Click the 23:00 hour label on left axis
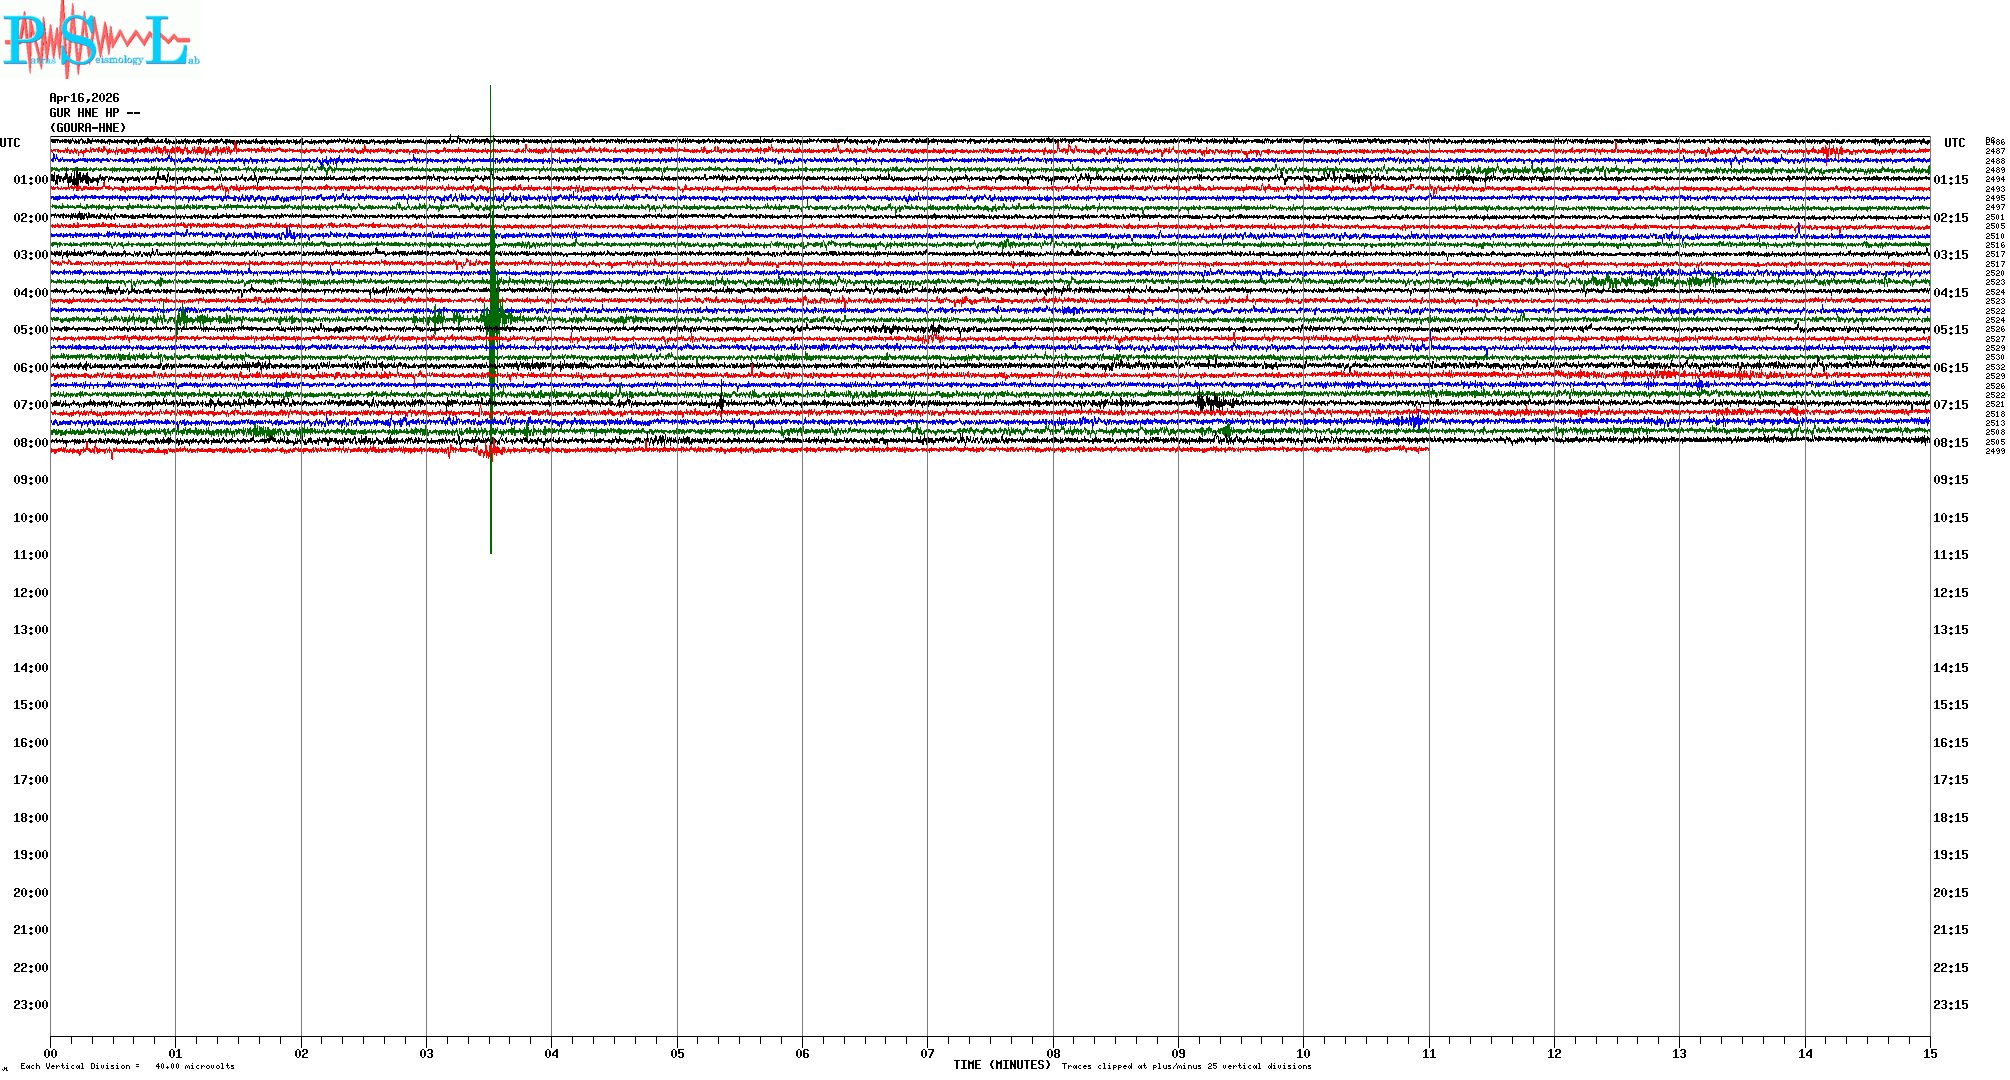This screenshot has width=2010, height=1080. tap(30, 1005)
